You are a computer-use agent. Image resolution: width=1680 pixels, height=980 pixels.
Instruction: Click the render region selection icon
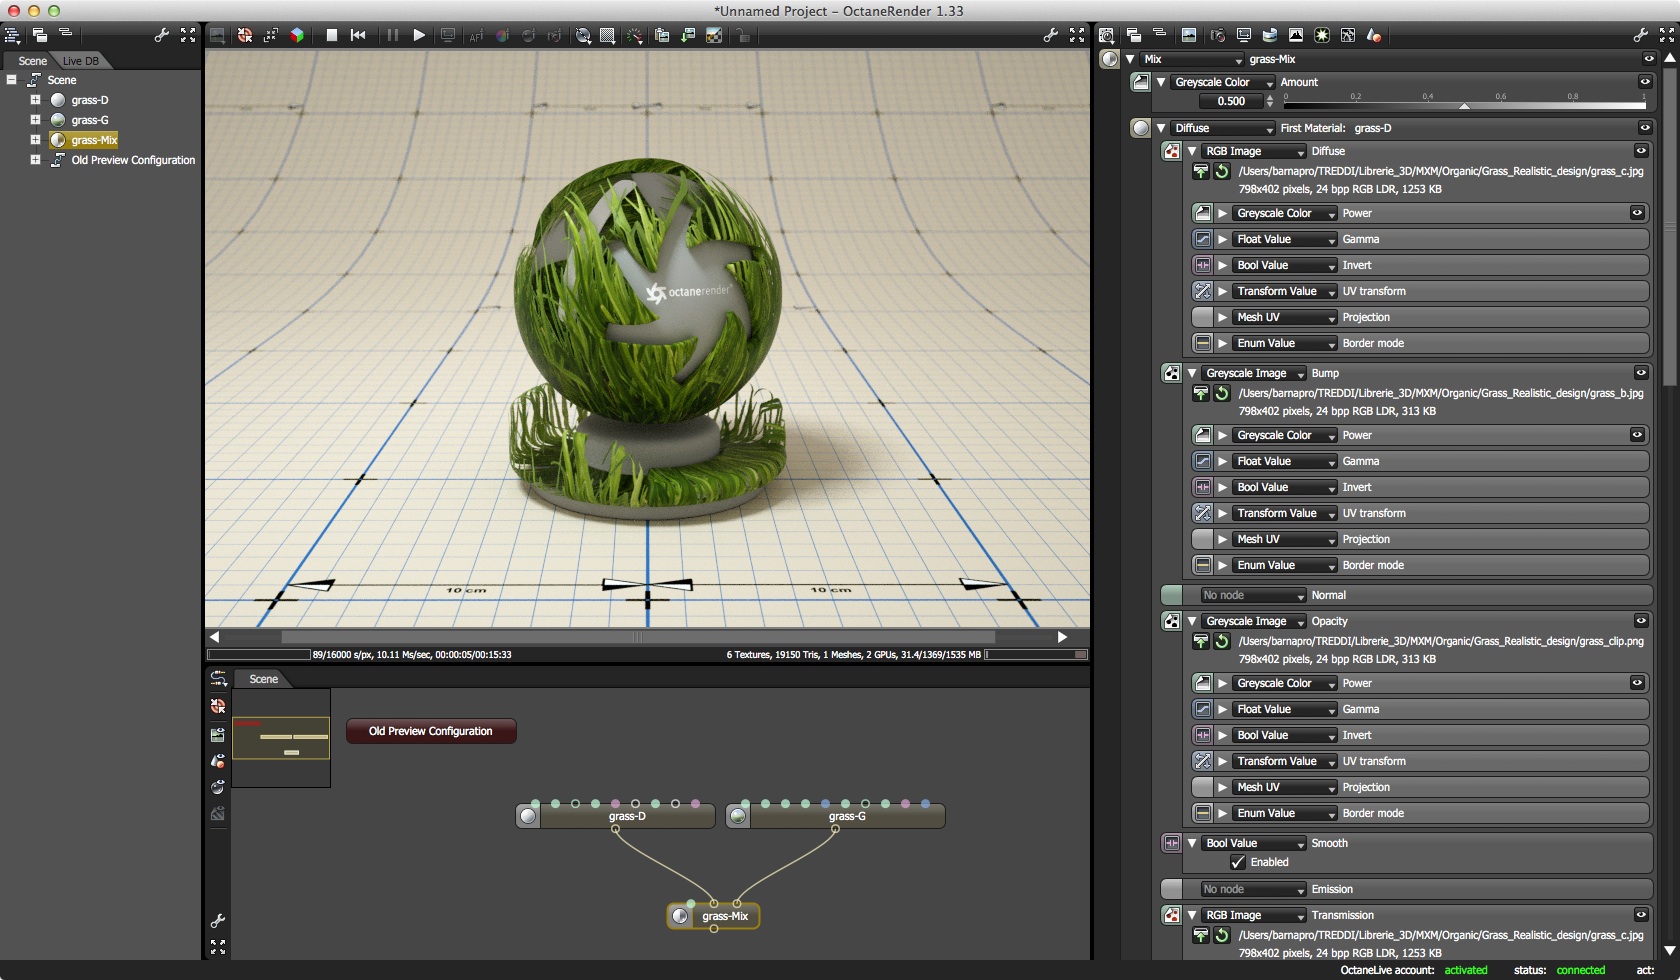607,35
